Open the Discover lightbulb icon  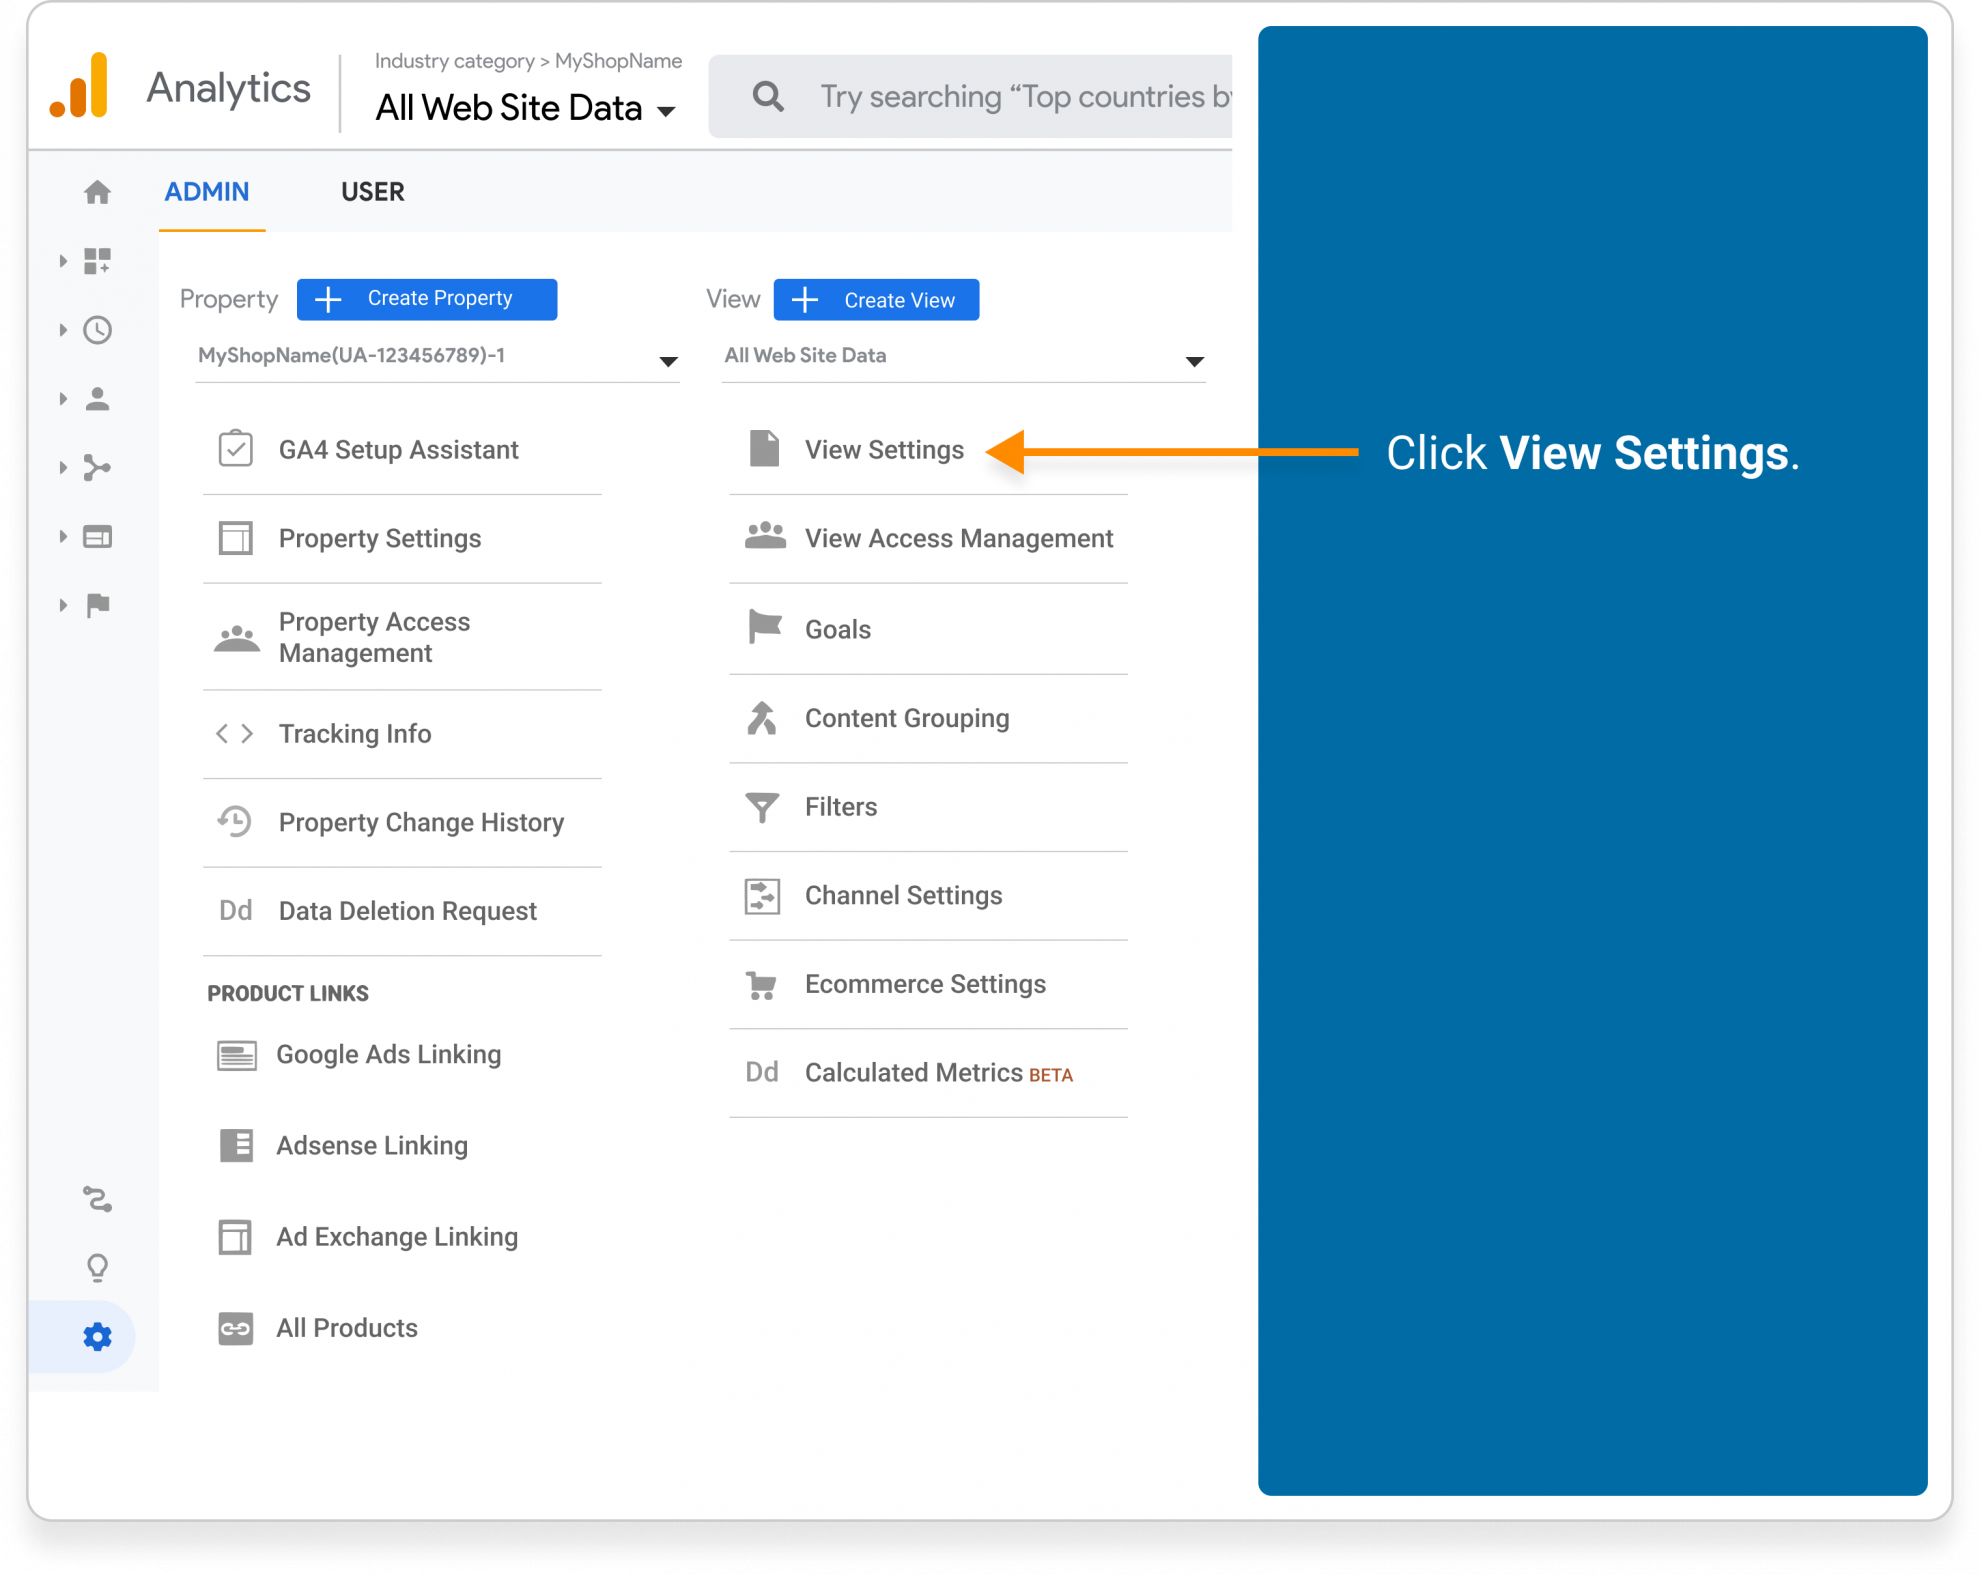pyautogui.click(x=97, y=1268)
